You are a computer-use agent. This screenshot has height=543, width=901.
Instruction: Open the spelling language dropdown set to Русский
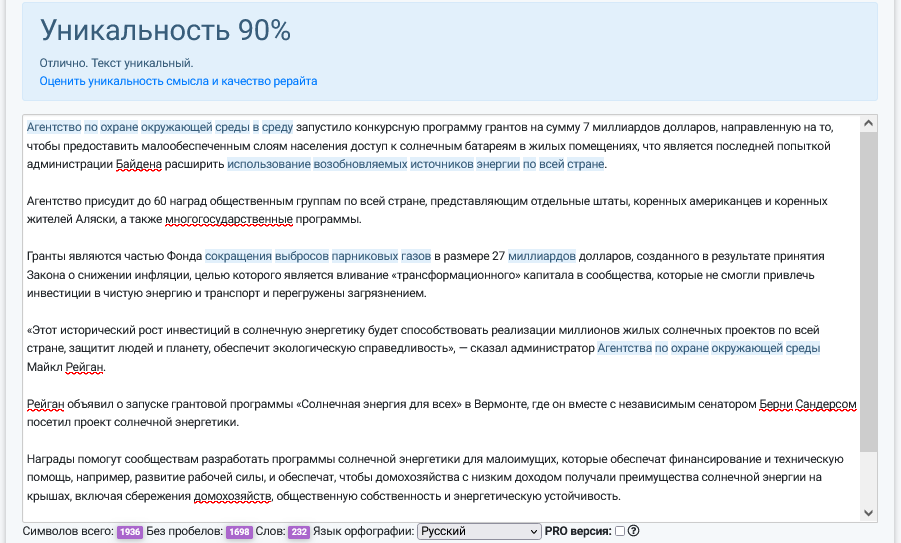479,532
